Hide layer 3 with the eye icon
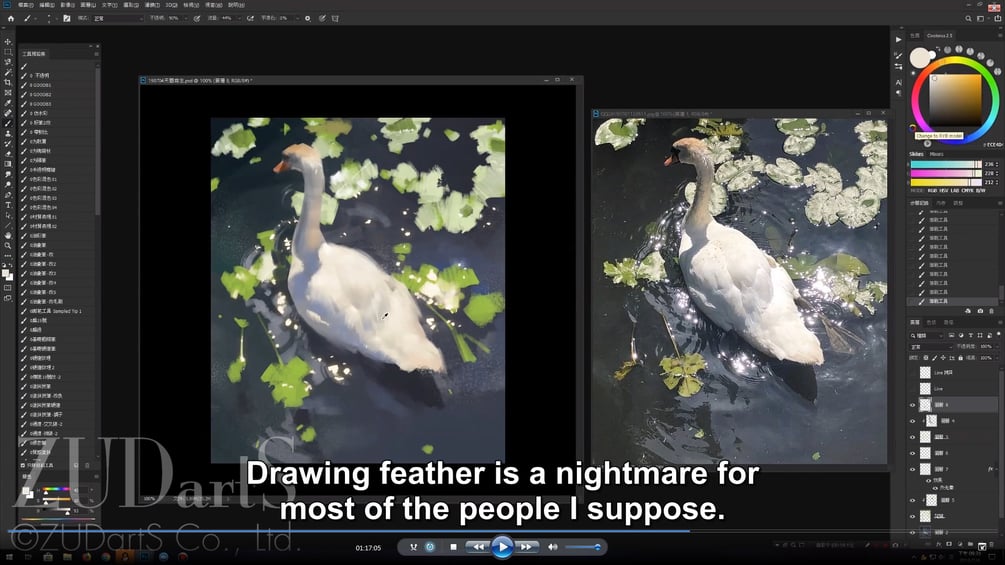Image resolution: width=1005 pixels, height=565 pixels. tap(913, 437)
